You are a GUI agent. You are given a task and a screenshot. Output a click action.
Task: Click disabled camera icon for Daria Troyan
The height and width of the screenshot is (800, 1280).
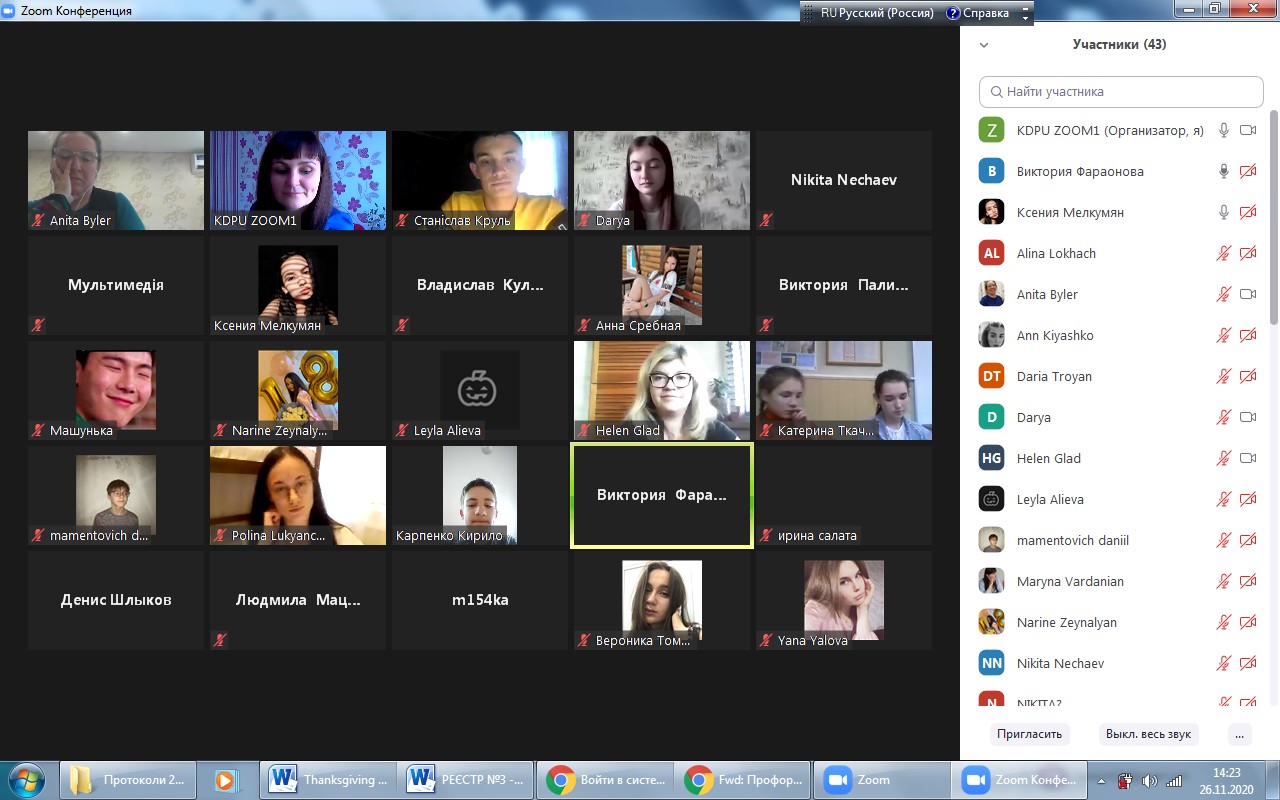(1247, 376)
